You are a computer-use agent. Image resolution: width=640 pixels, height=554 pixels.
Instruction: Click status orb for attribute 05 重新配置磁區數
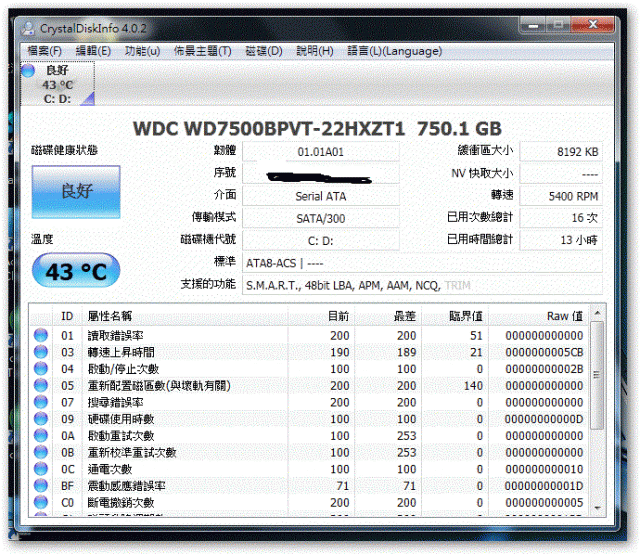41,385
